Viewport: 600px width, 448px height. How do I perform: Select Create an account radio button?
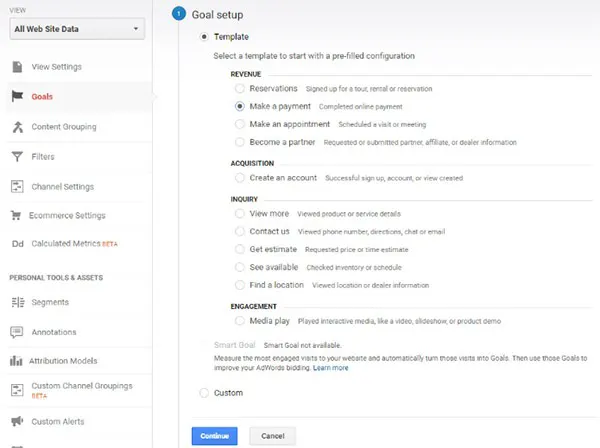(x=240, y=178)
